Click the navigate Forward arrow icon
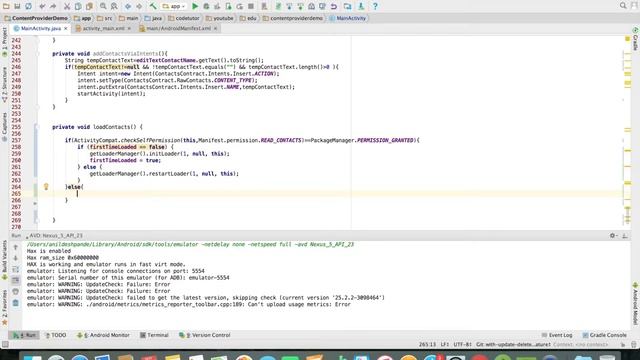This screenshot has width=640, height=360. point(139,6)
